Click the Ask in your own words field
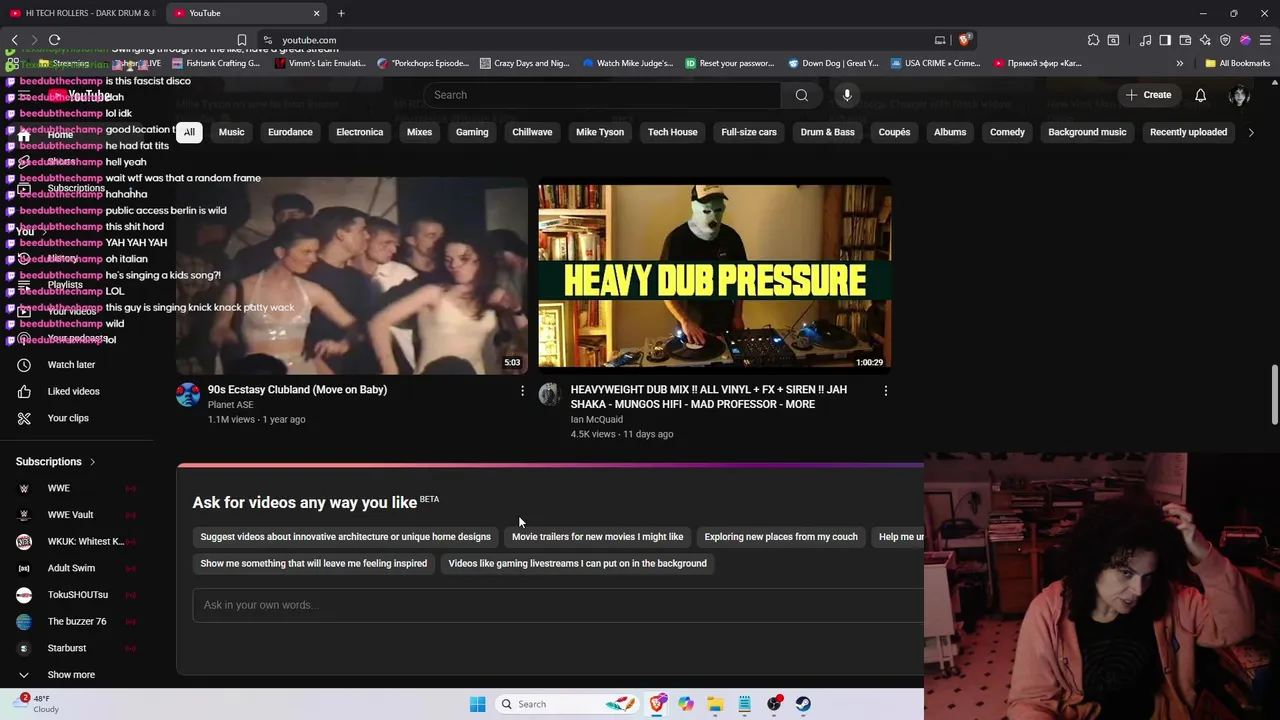This screenshot has width=1280, height=720. (558, 605)
